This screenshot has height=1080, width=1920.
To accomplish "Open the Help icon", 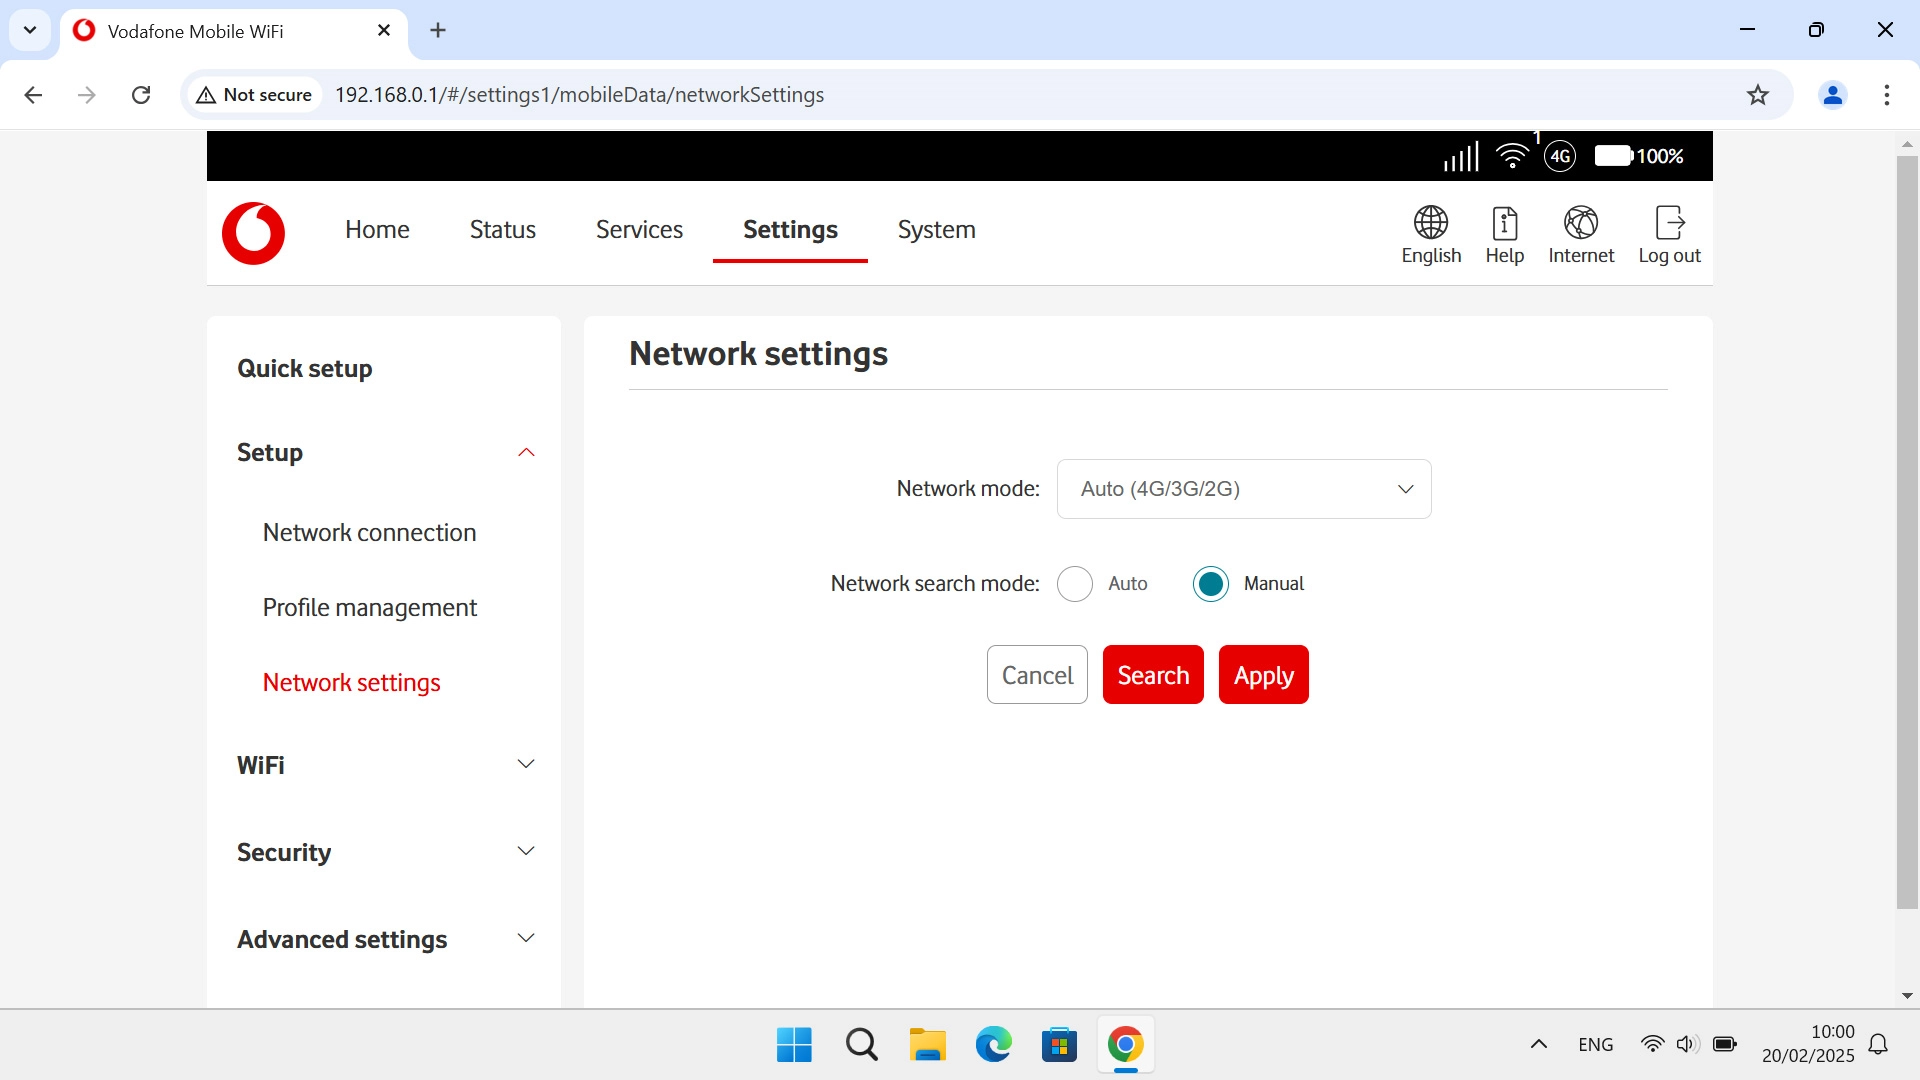I will point(1504,223).
